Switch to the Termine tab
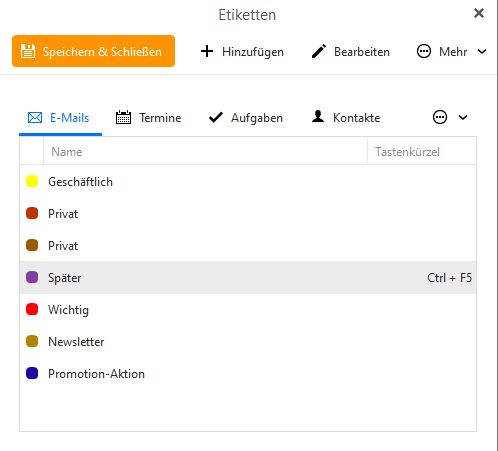Screen dimensions: 498x451 coord(148,118)
